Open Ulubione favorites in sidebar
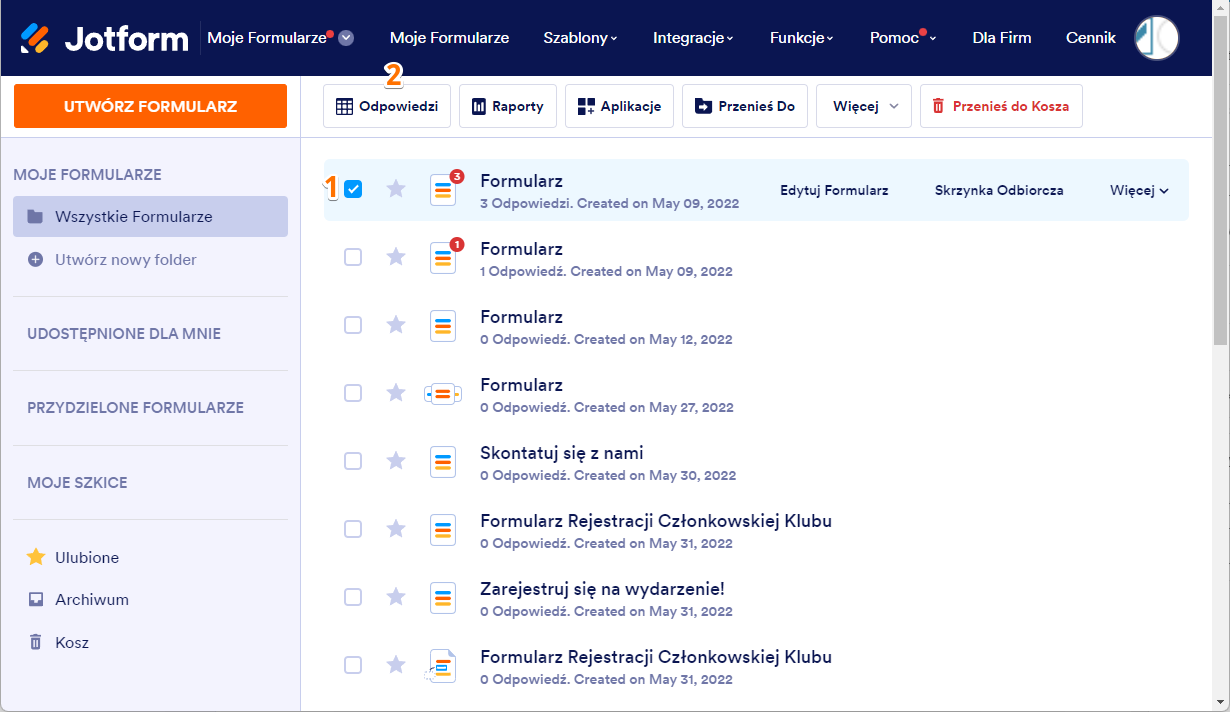1230x712 pixels. pos(86,557)
